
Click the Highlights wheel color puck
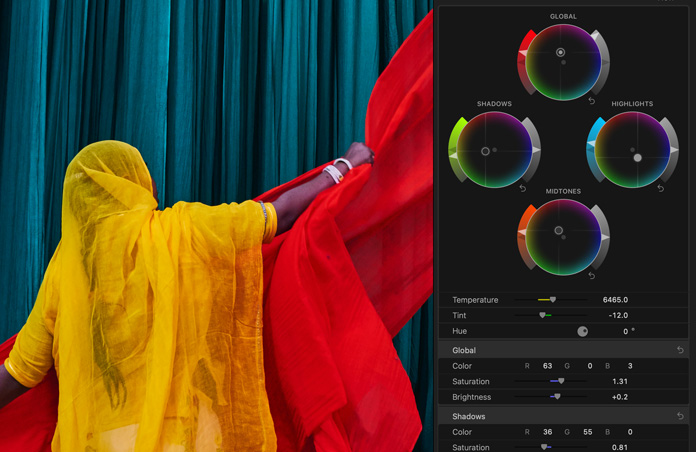[x=638, y=158]
